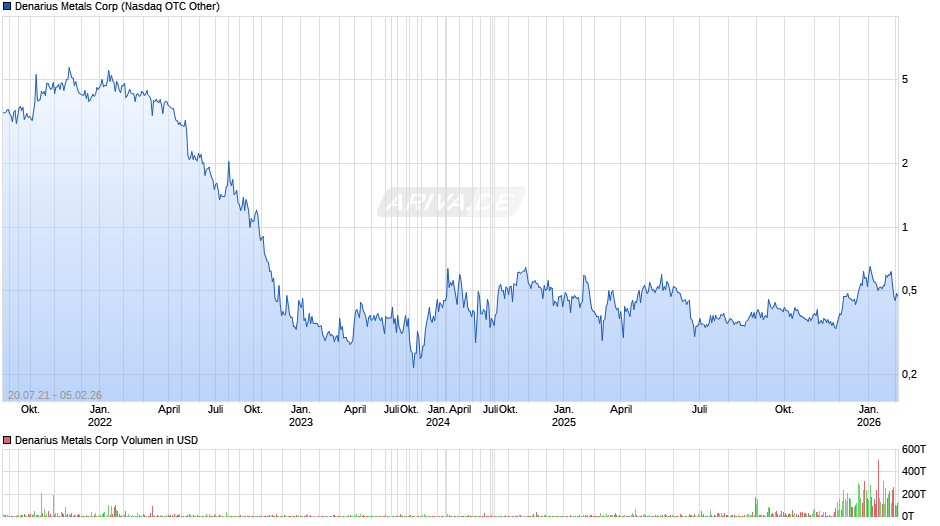940x526 pixels.
Task: Click the volume axis label '600T'
Action: [x=914, y=449]
